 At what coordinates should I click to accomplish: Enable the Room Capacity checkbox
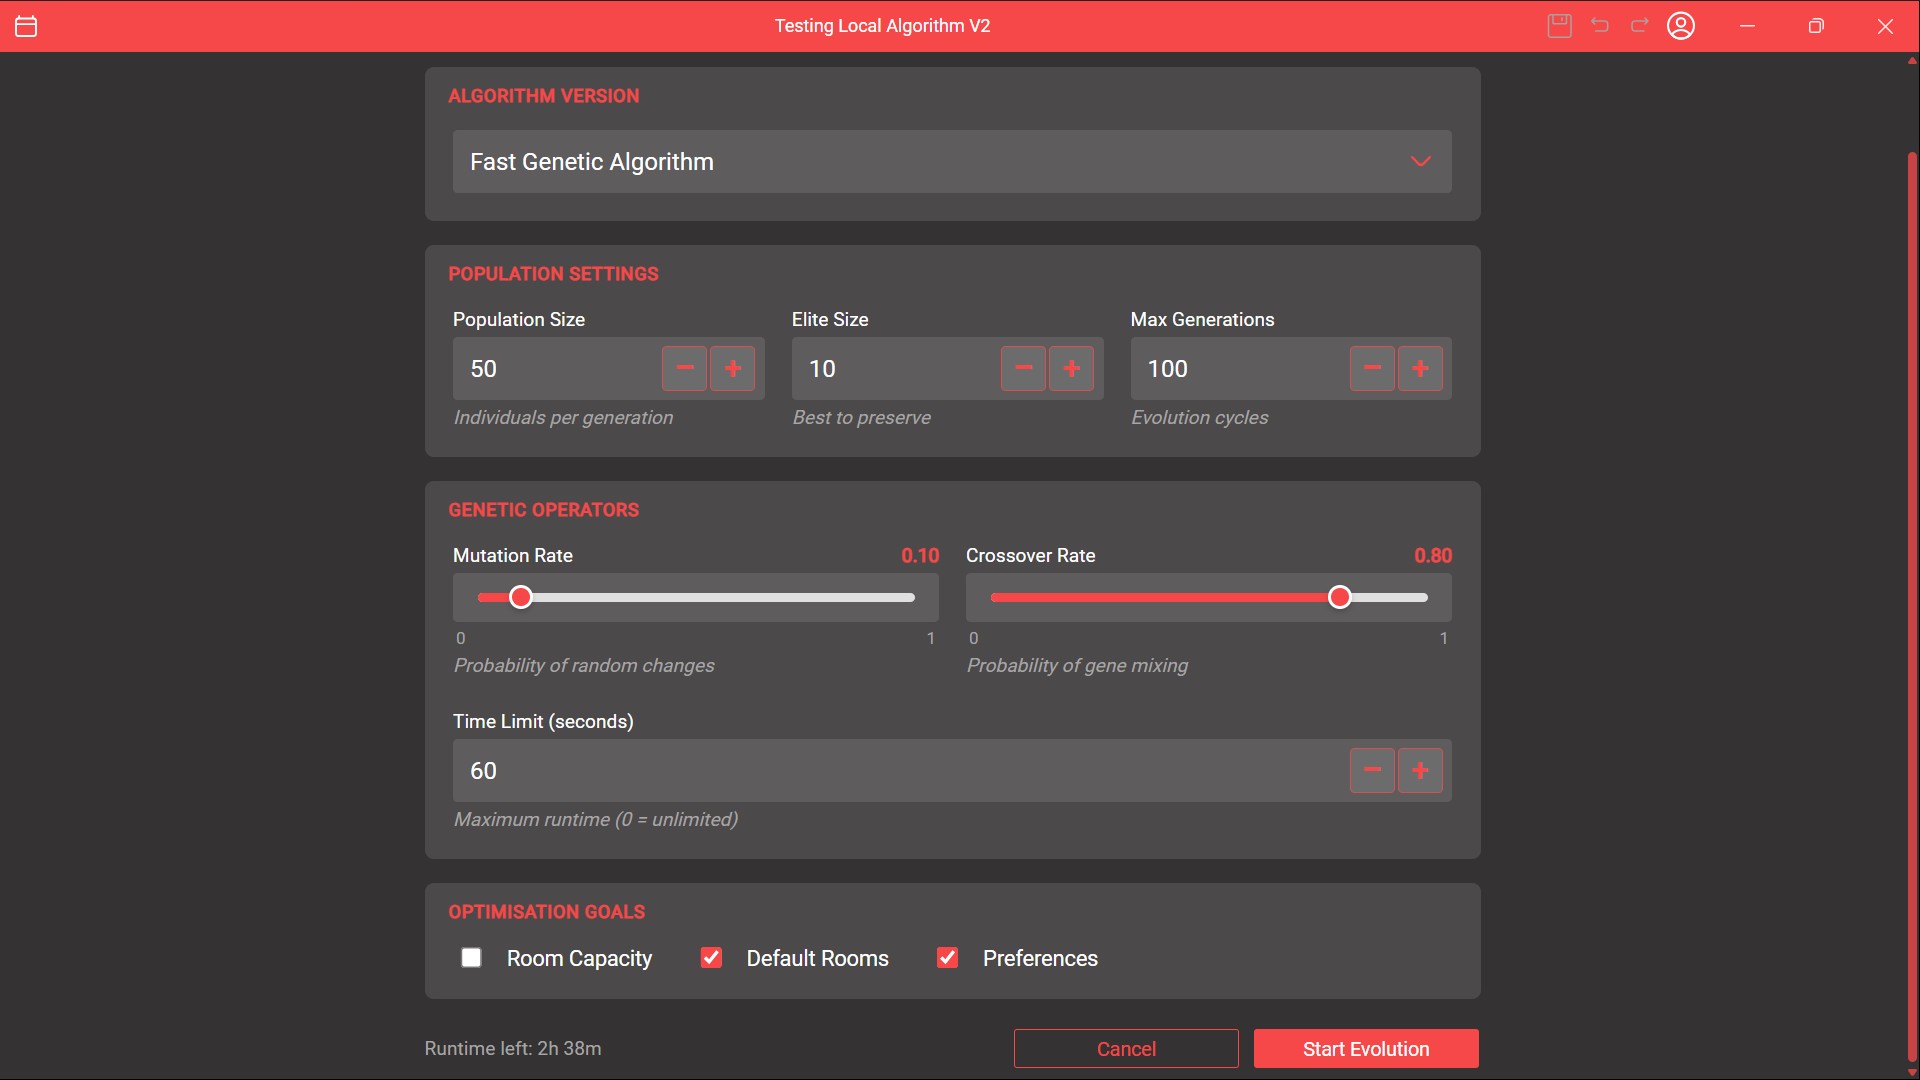point(471,958)
